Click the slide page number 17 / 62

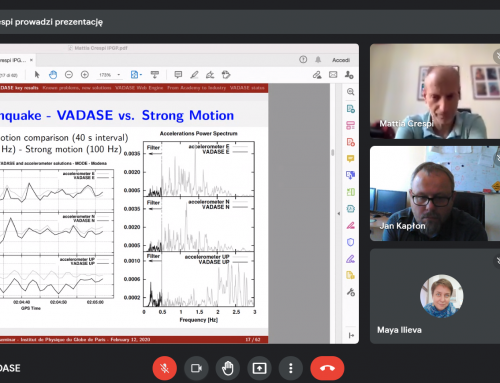(x=252, y=339)
